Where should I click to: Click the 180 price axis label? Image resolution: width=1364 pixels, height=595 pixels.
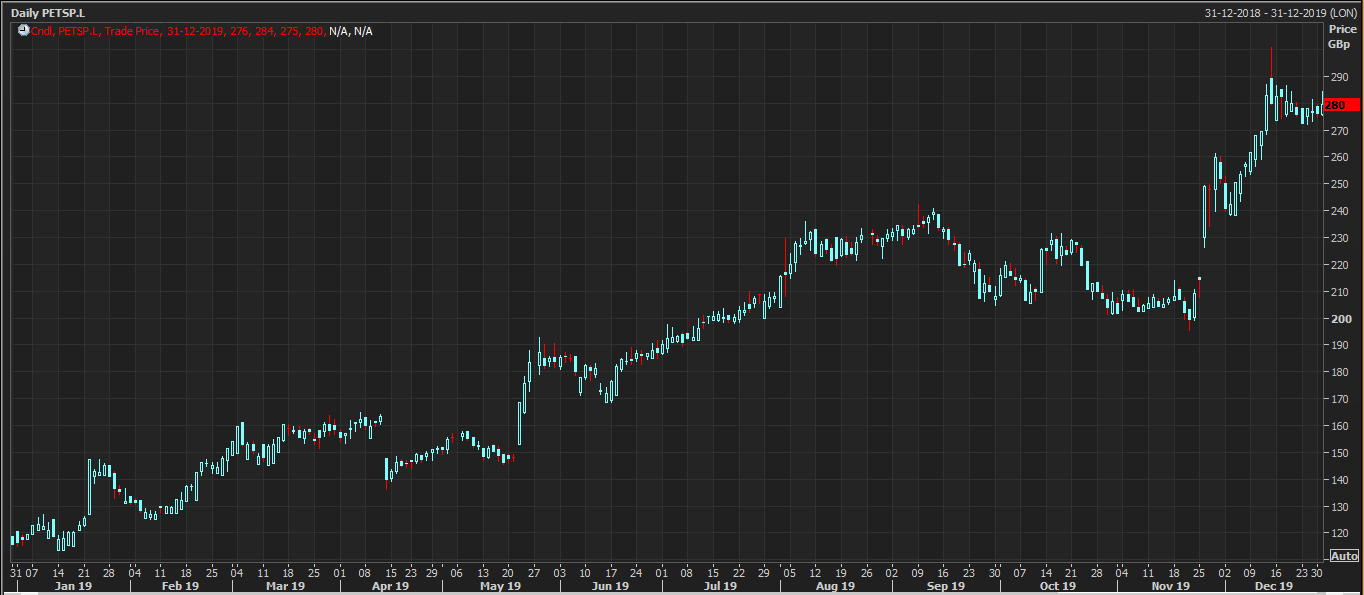pos(1340,372)
